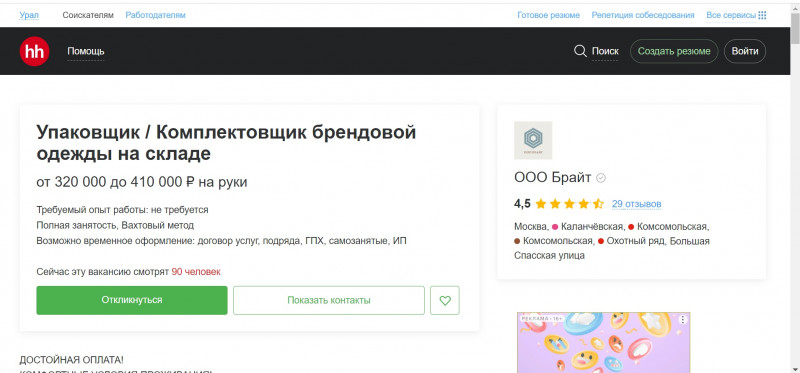Open the ООО Брайт company logo
The image size is (800, 373).
click(533, 140)
